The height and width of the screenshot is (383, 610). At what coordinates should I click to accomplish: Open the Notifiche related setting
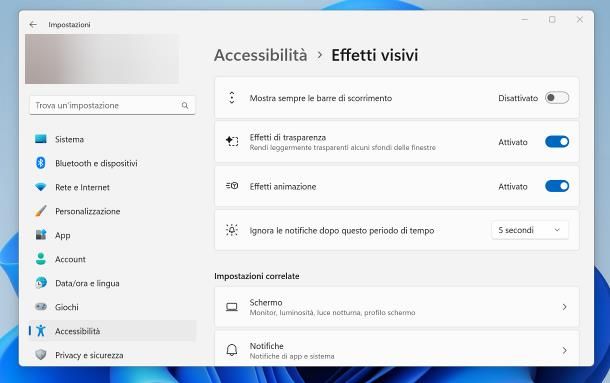coord(397,349)
